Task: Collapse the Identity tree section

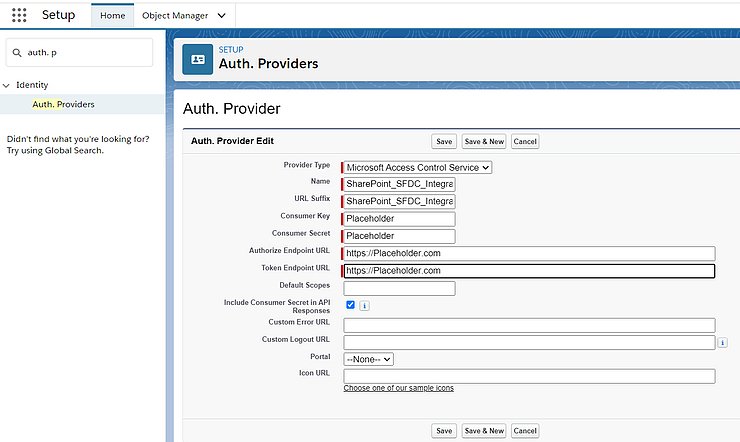Action: point(7,85)
